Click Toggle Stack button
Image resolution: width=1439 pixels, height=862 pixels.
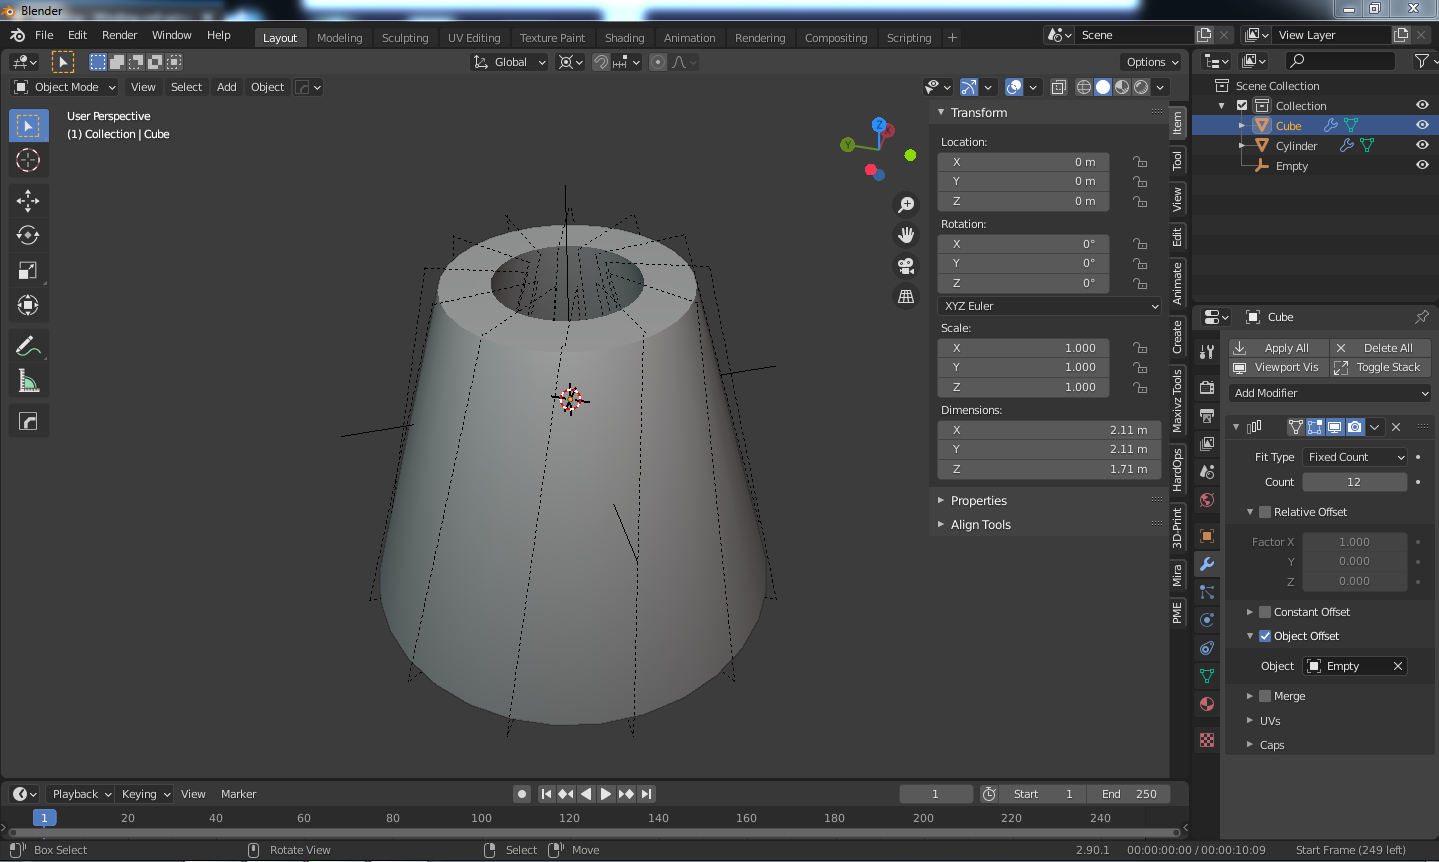coord(1380,367)
